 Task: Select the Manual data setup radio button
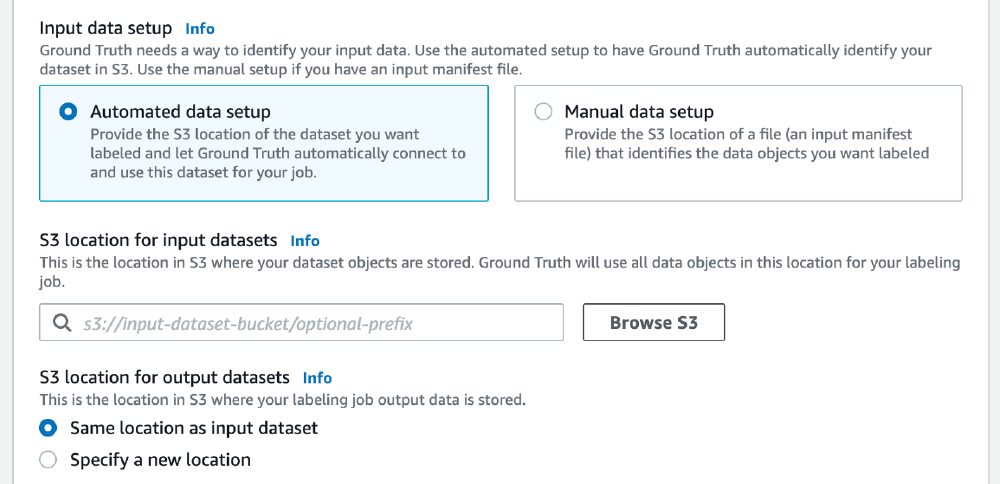tap(543, 112)
